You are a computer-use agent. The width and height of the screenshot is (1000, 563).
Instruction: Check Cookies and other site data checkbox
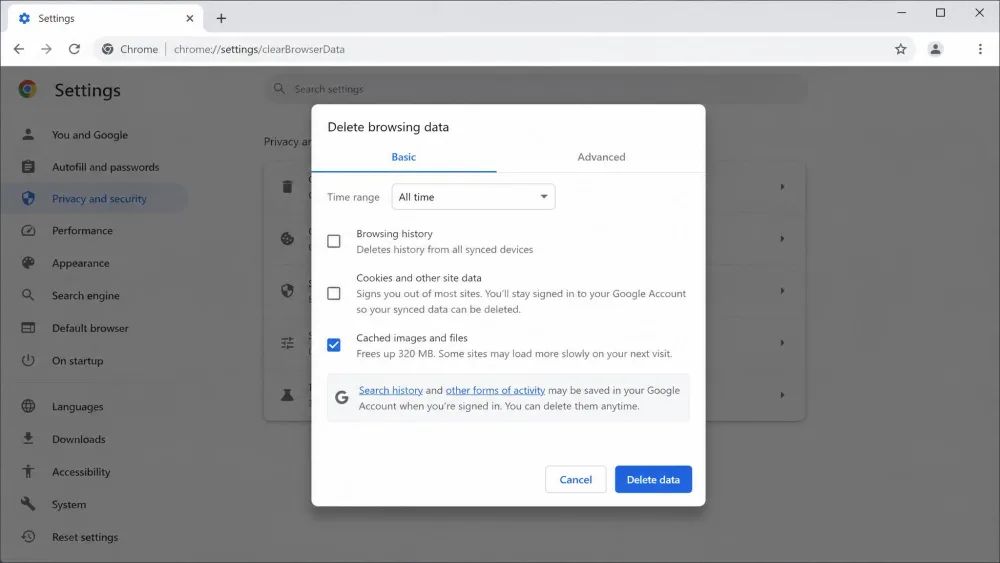tap(334, 293)
